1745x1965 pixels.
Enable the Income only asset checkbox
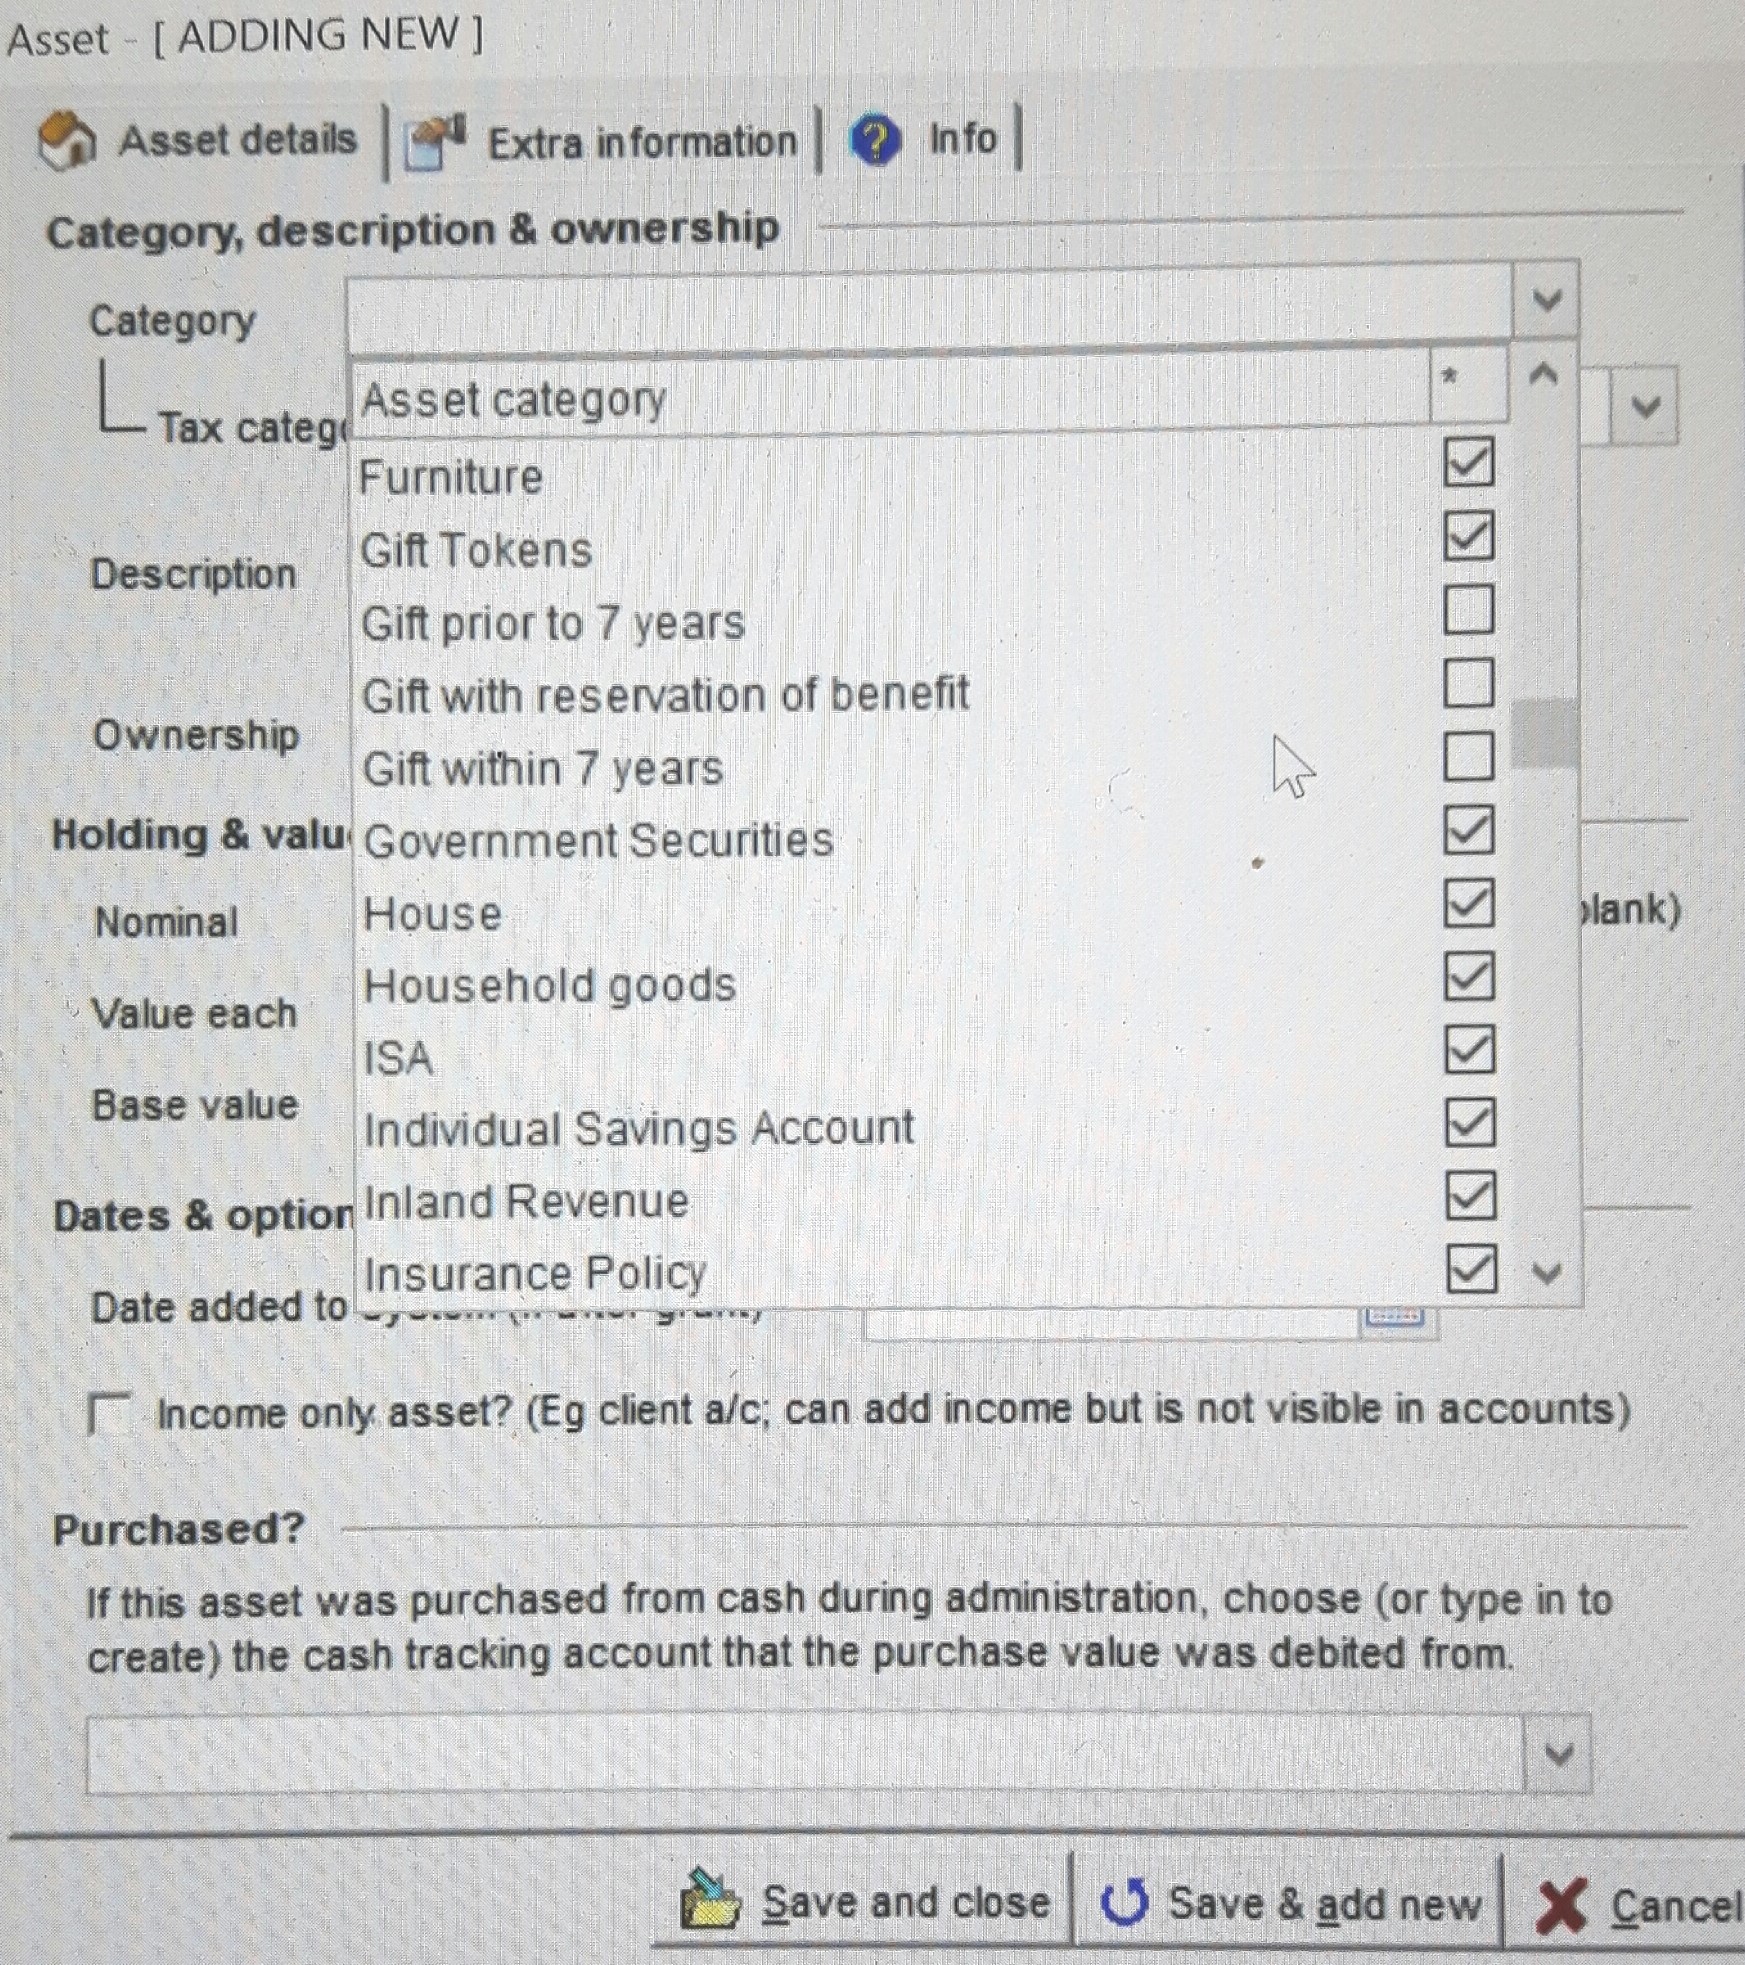108,1413
